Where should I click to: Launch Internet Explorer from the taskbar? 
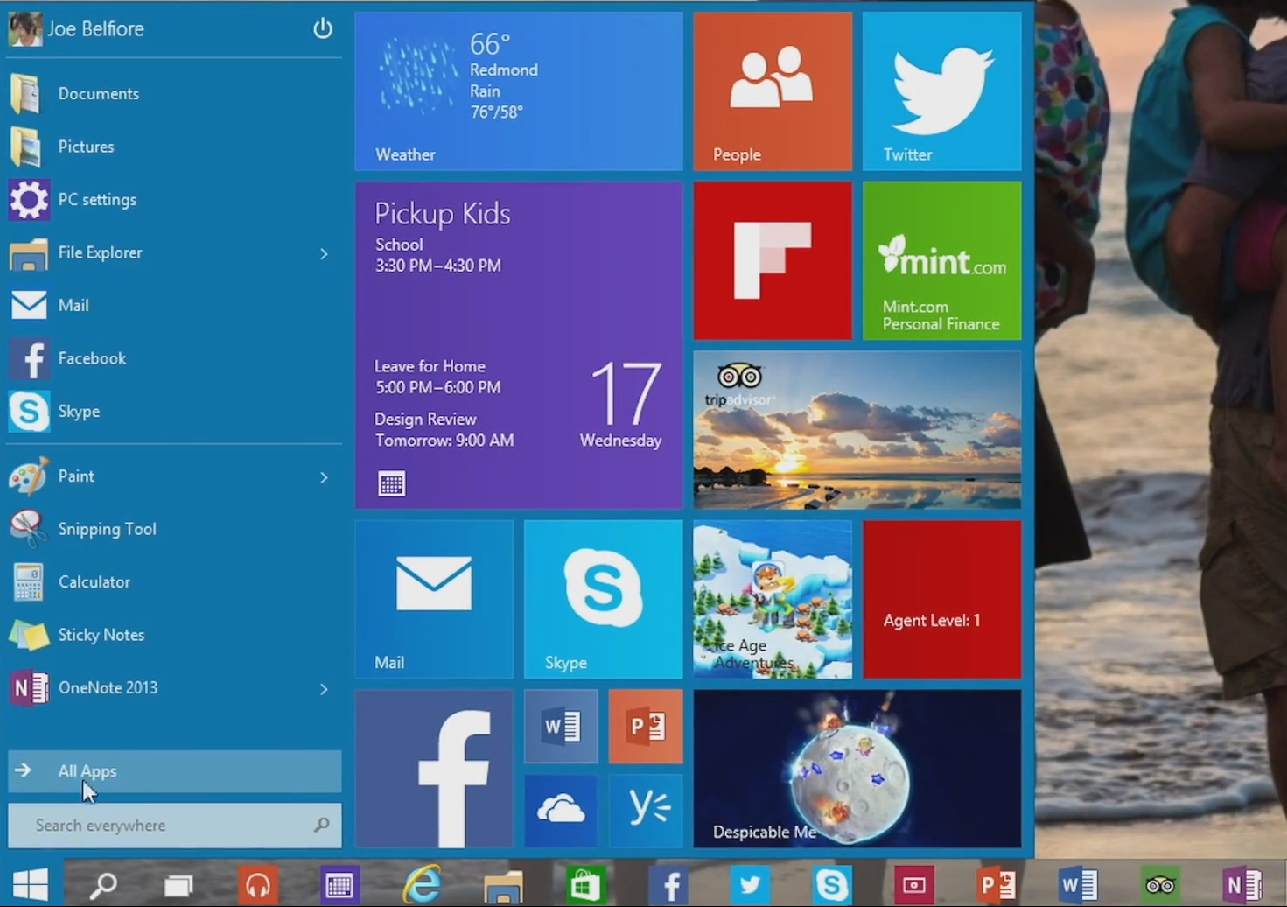pos(421,885)
